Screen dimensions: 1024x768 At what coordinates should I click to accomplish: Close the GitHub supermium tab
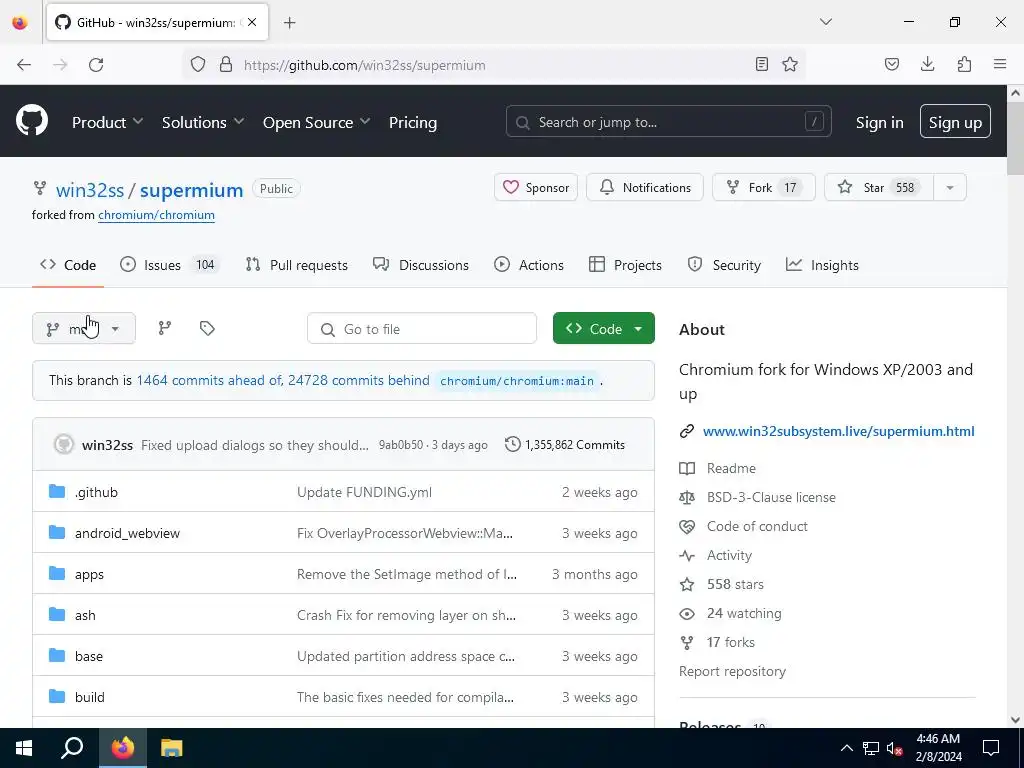tap(252, 22)
